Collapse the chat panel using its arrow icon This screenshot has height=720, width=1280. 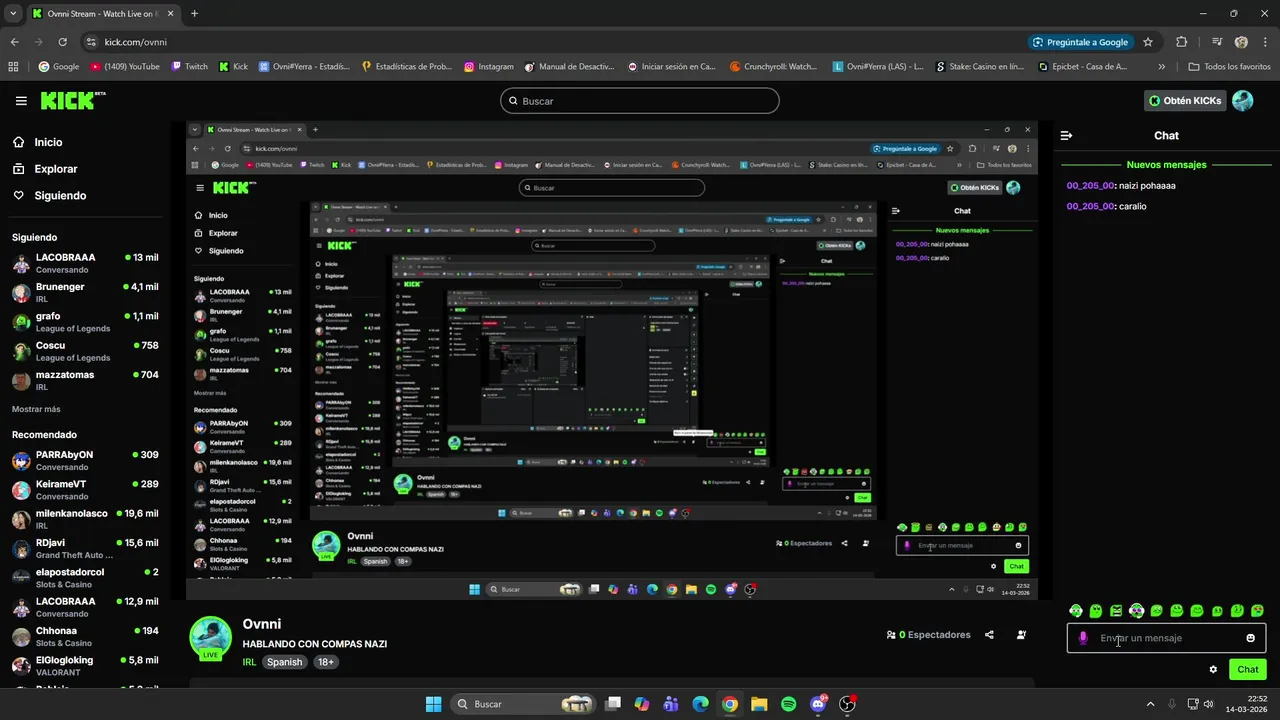[x=1066, y=135]
